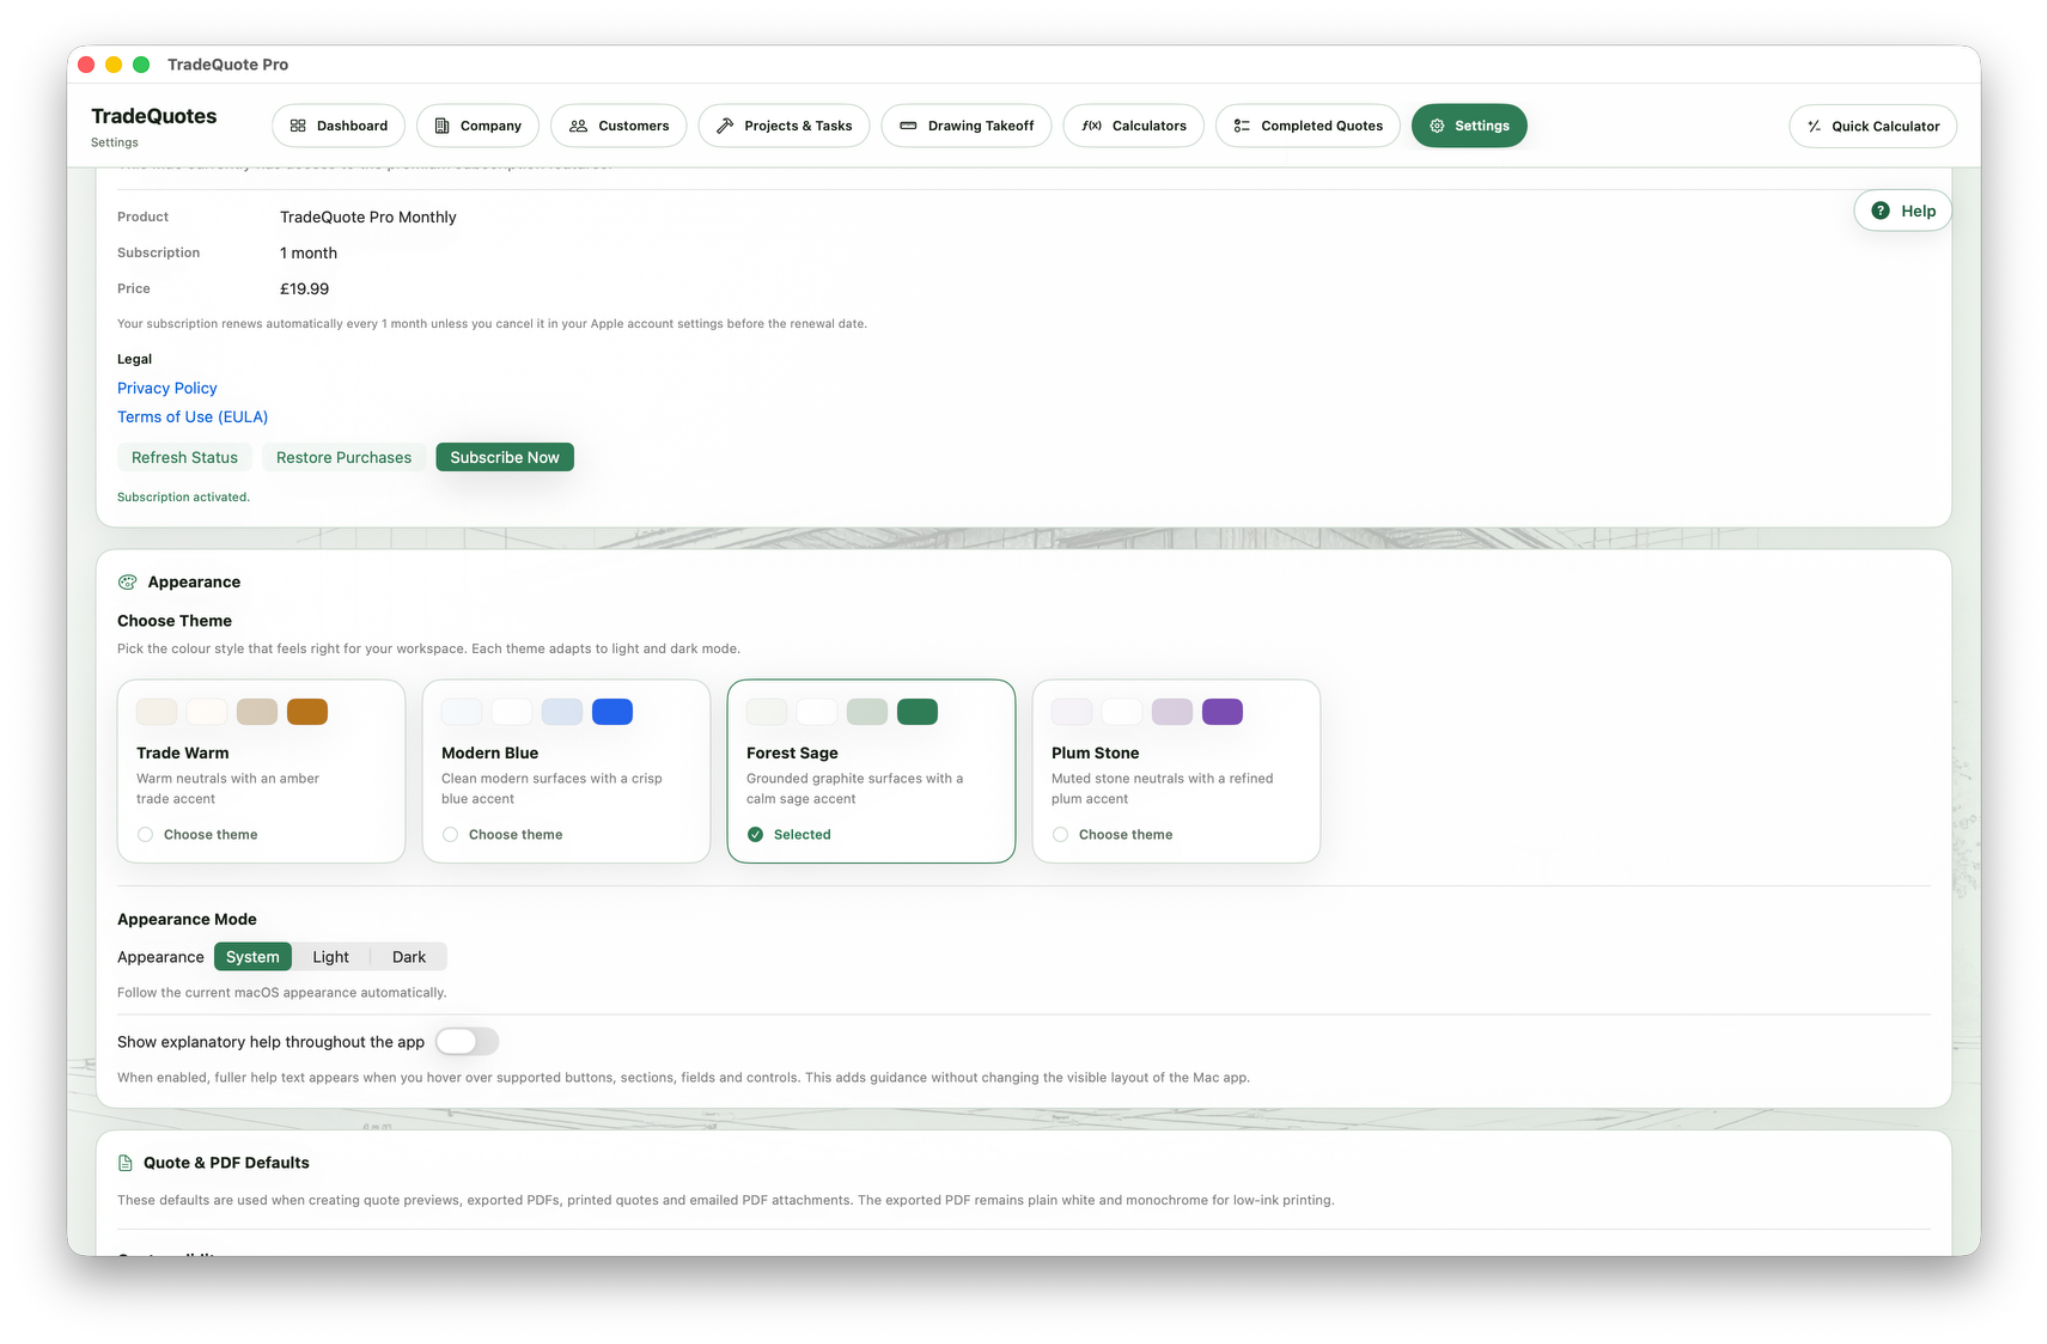Toggle explanatory help throughout the app
Image resolution: width=2047 pixels, height=1344 pixels.
click(466, 1042)
